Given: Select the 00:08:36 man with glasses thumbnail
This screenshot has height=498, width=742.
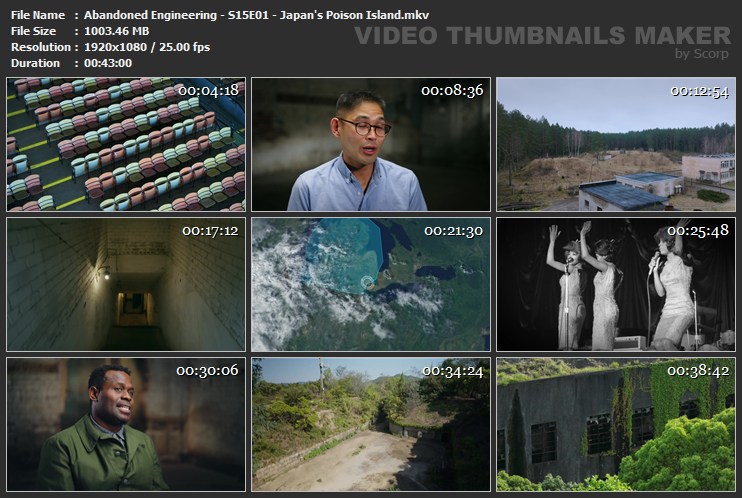Looking at the screenshot, I should click(x=371, y=144).
